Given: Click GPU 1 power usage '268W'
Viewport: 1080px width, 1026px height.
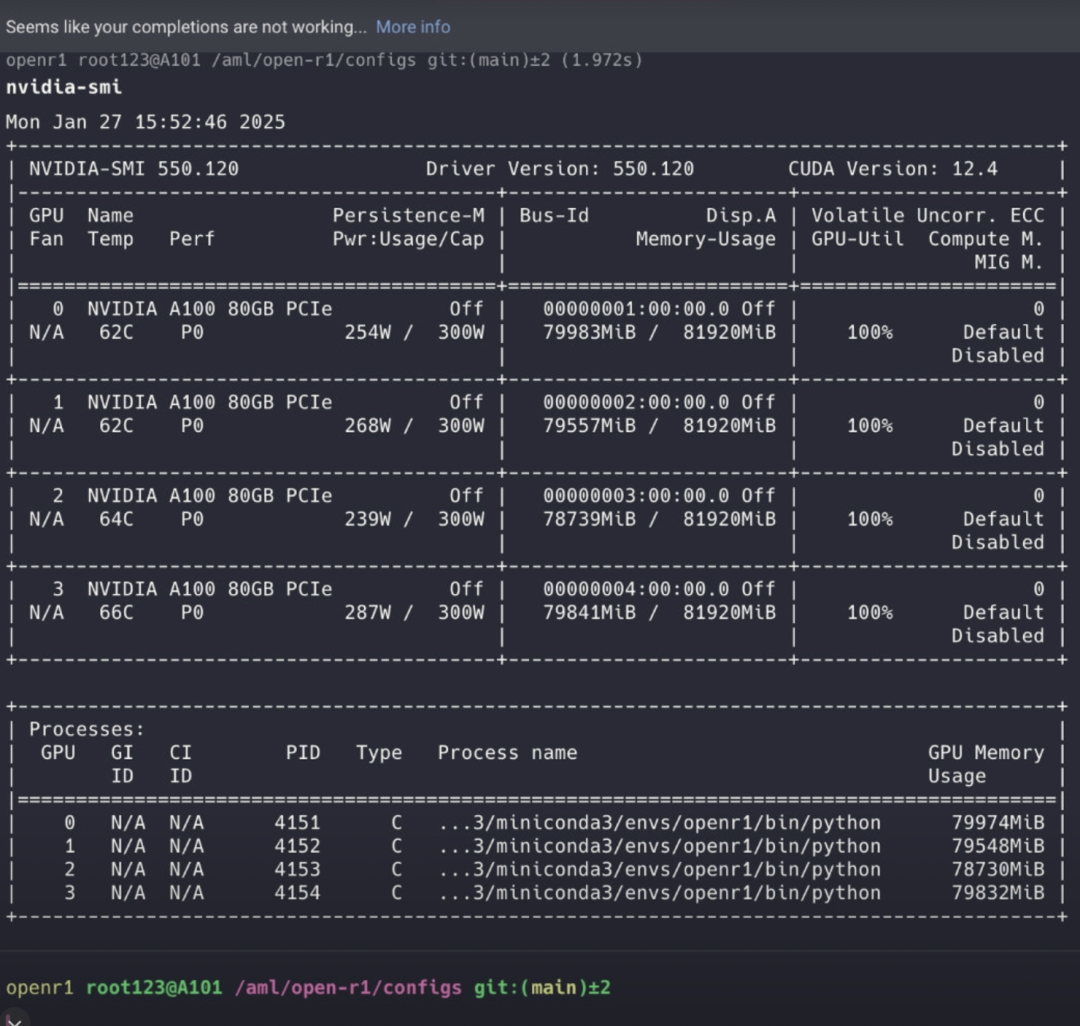Looking at the screenshot, I should (368, 426).
